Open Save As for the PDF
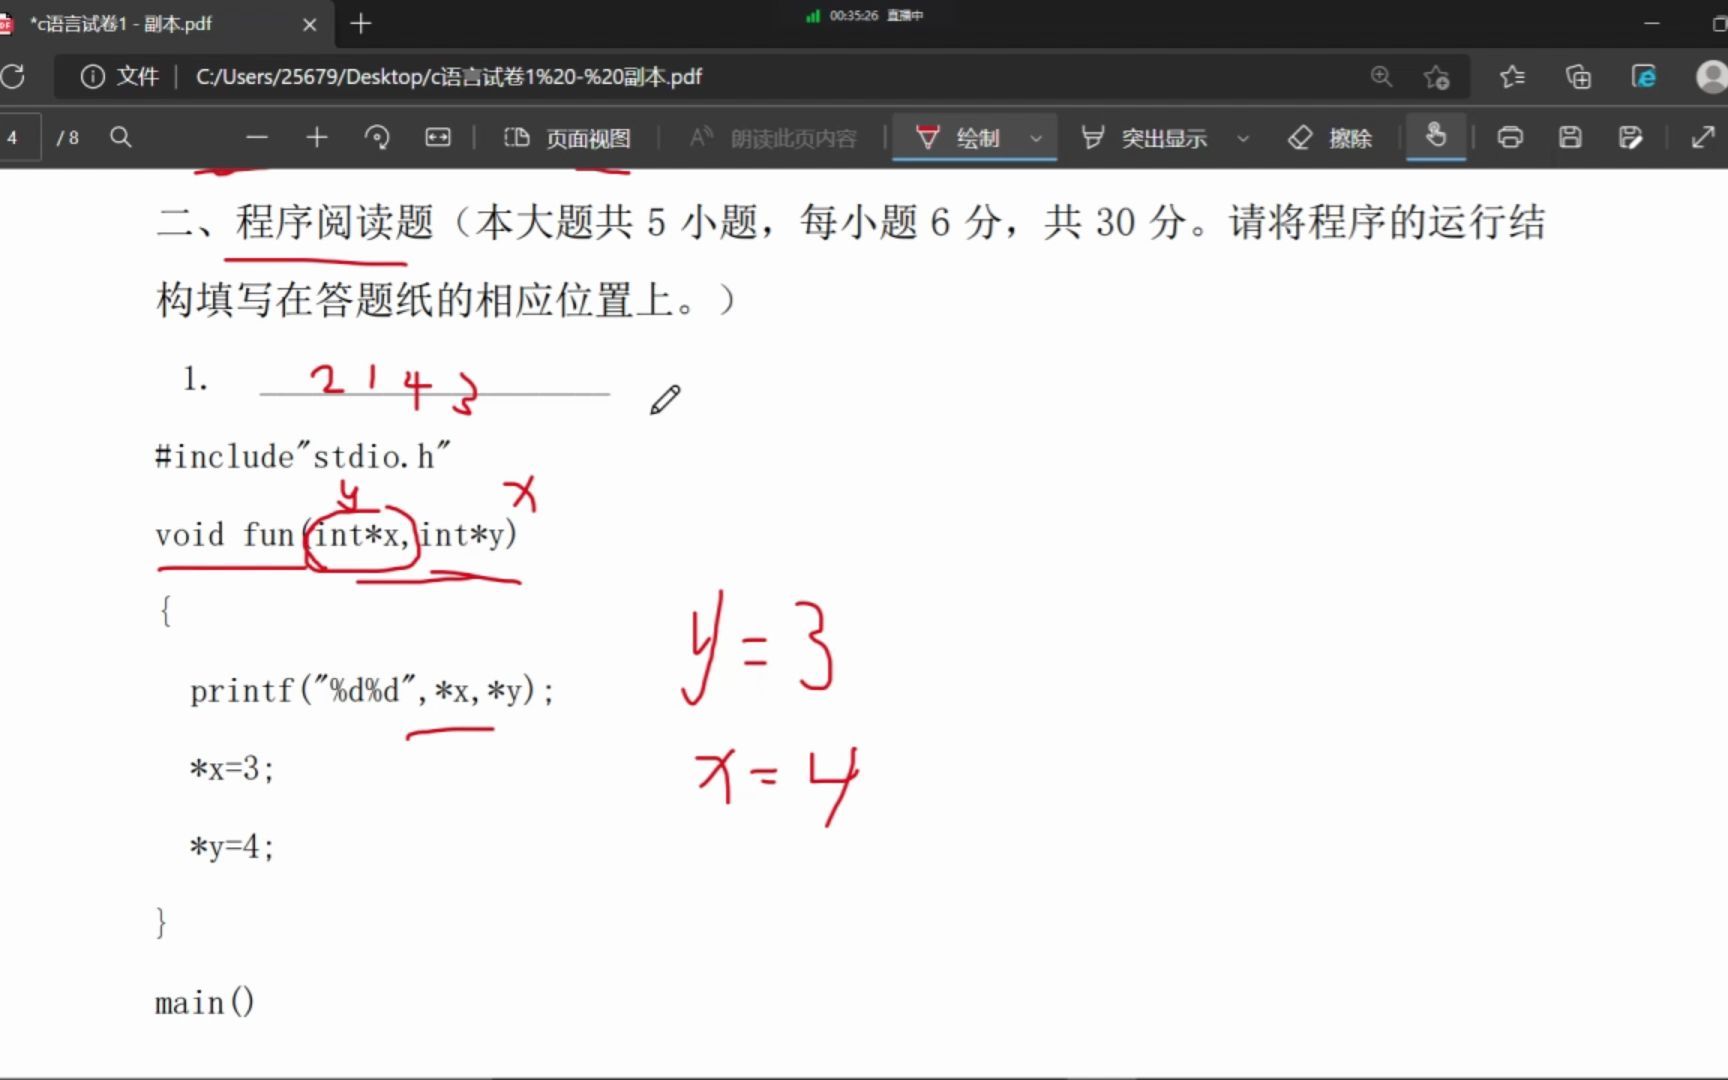This screenshot has width=1728, height=1080. pos(1632,137)
